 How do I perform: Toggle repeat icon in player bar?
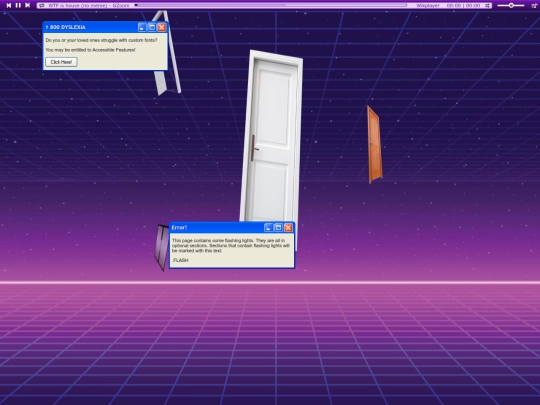[x=42, y=6]
